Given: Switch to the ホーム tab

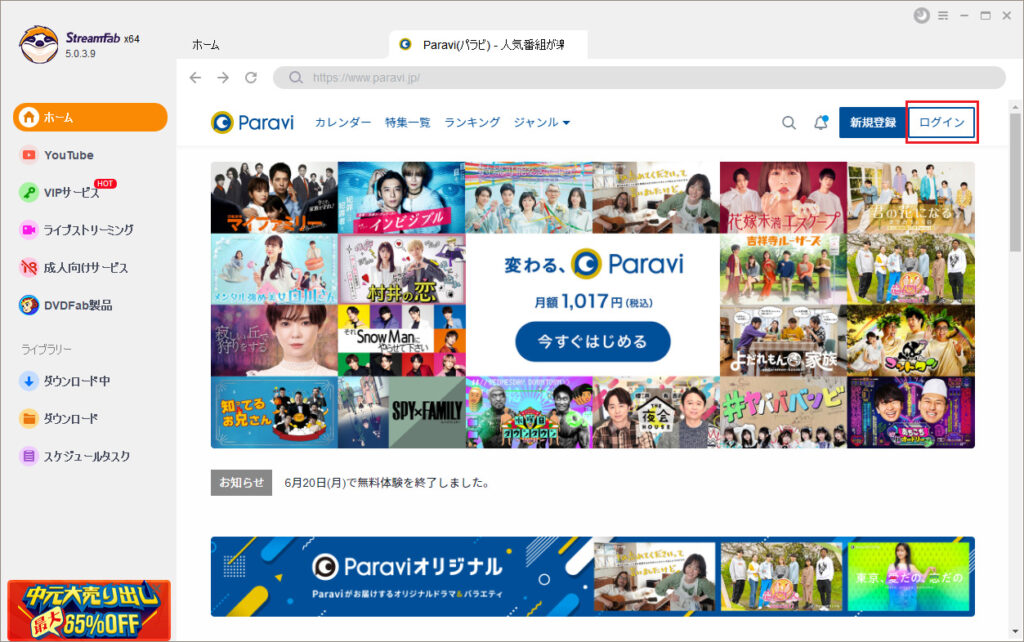Looking at the screenshot, I should pyautogui.click(x=206, y=45).
